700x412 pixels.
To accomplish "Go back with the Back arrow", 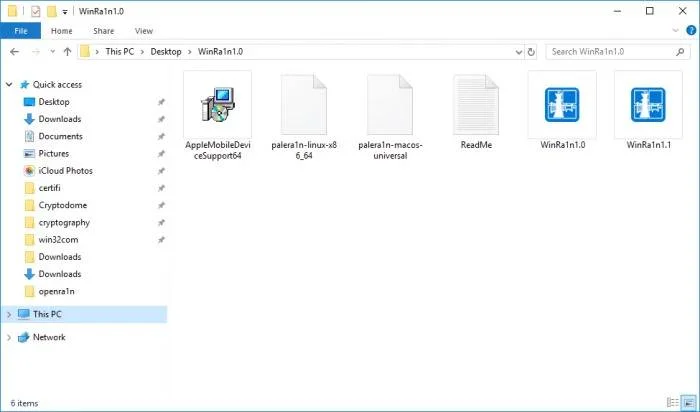I will [x=14, y=52].
